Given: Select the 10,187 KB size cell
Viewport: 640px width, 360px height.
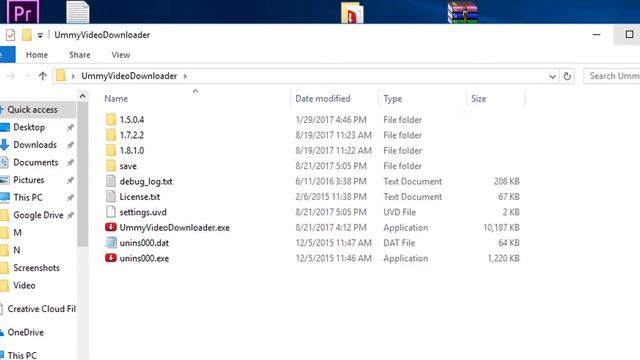Looking at the screenshot, I should 501,227.
